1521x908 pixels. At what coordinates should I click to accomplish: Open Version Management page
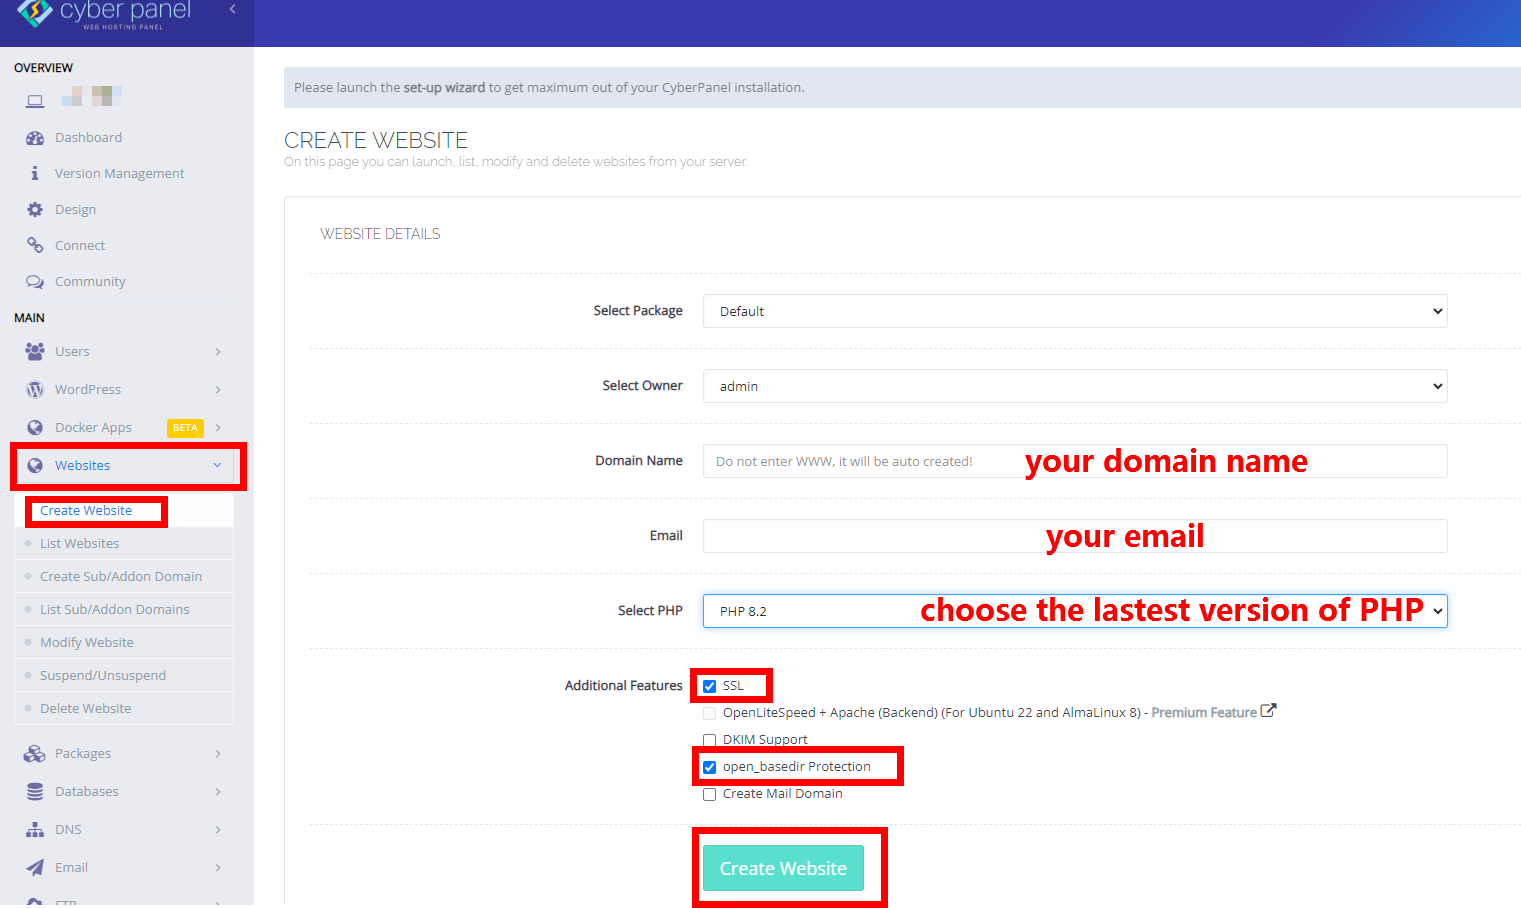point(120,174)
